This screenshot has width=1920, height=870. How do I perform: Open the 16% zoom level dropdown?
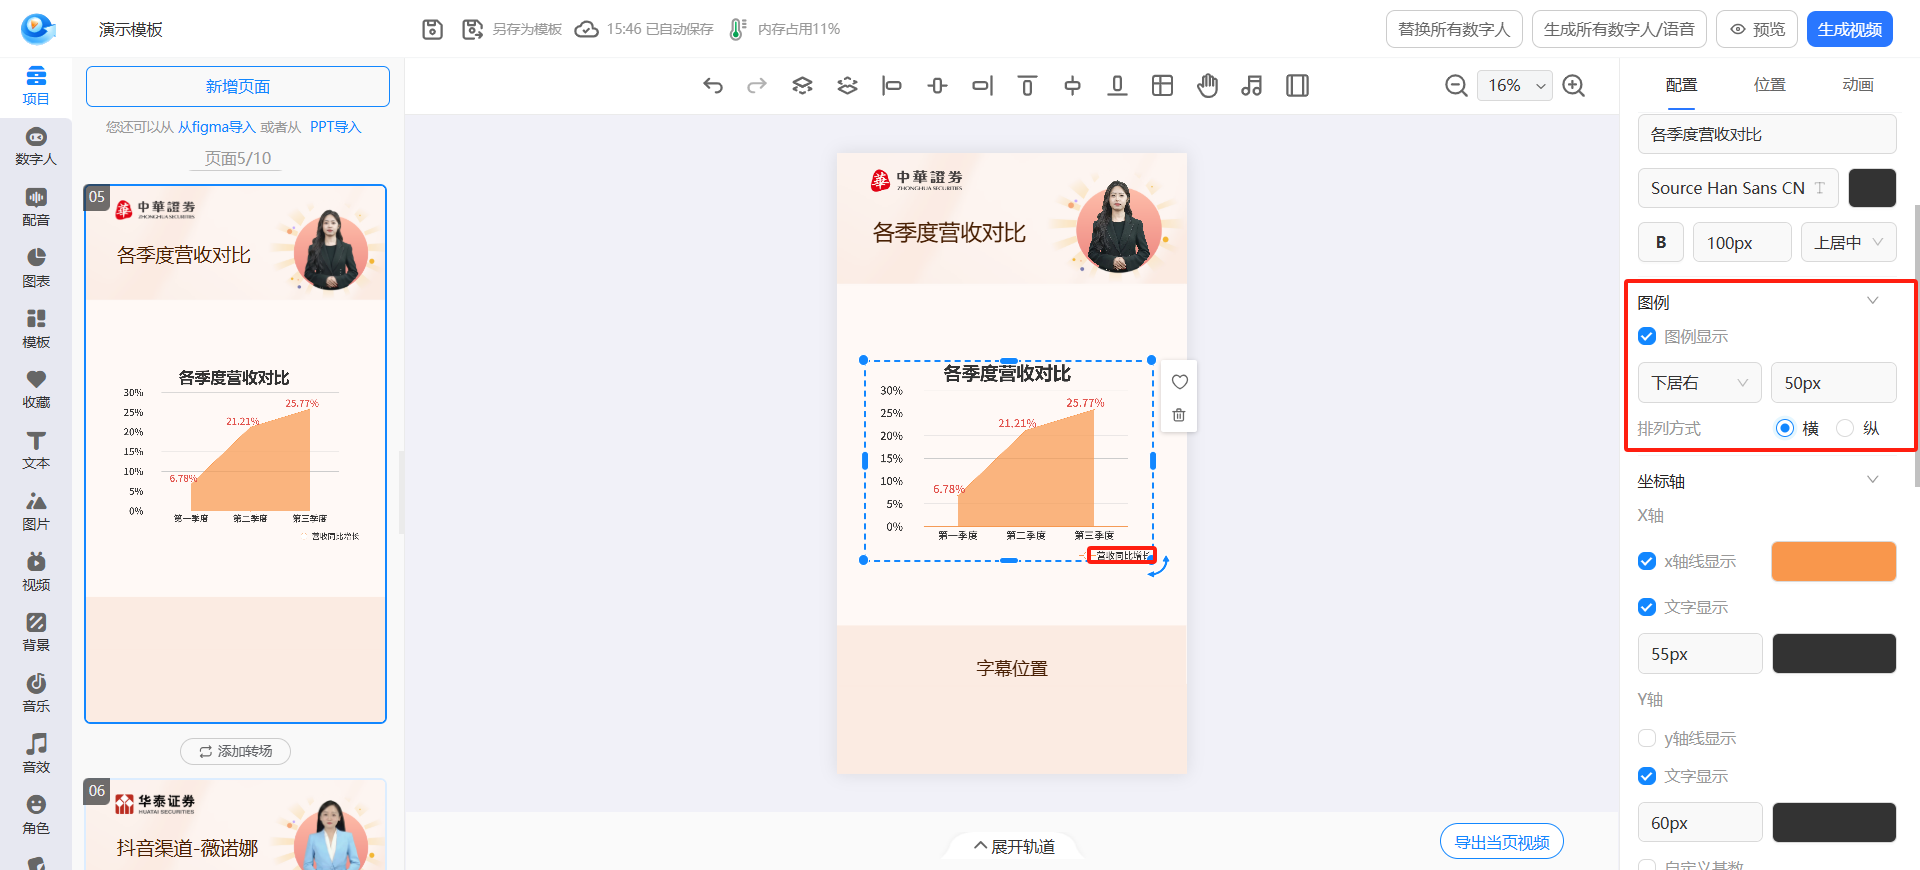1514,86
